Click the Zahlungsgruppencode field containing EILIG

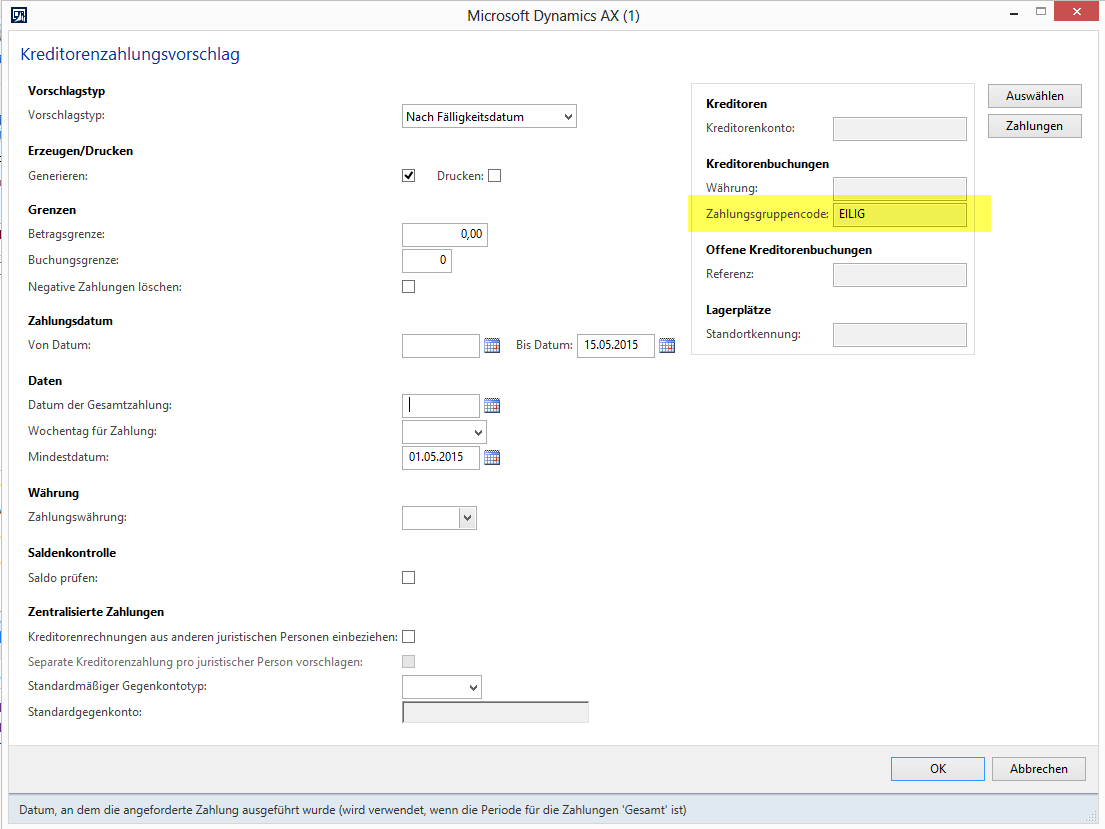[899, 214]
